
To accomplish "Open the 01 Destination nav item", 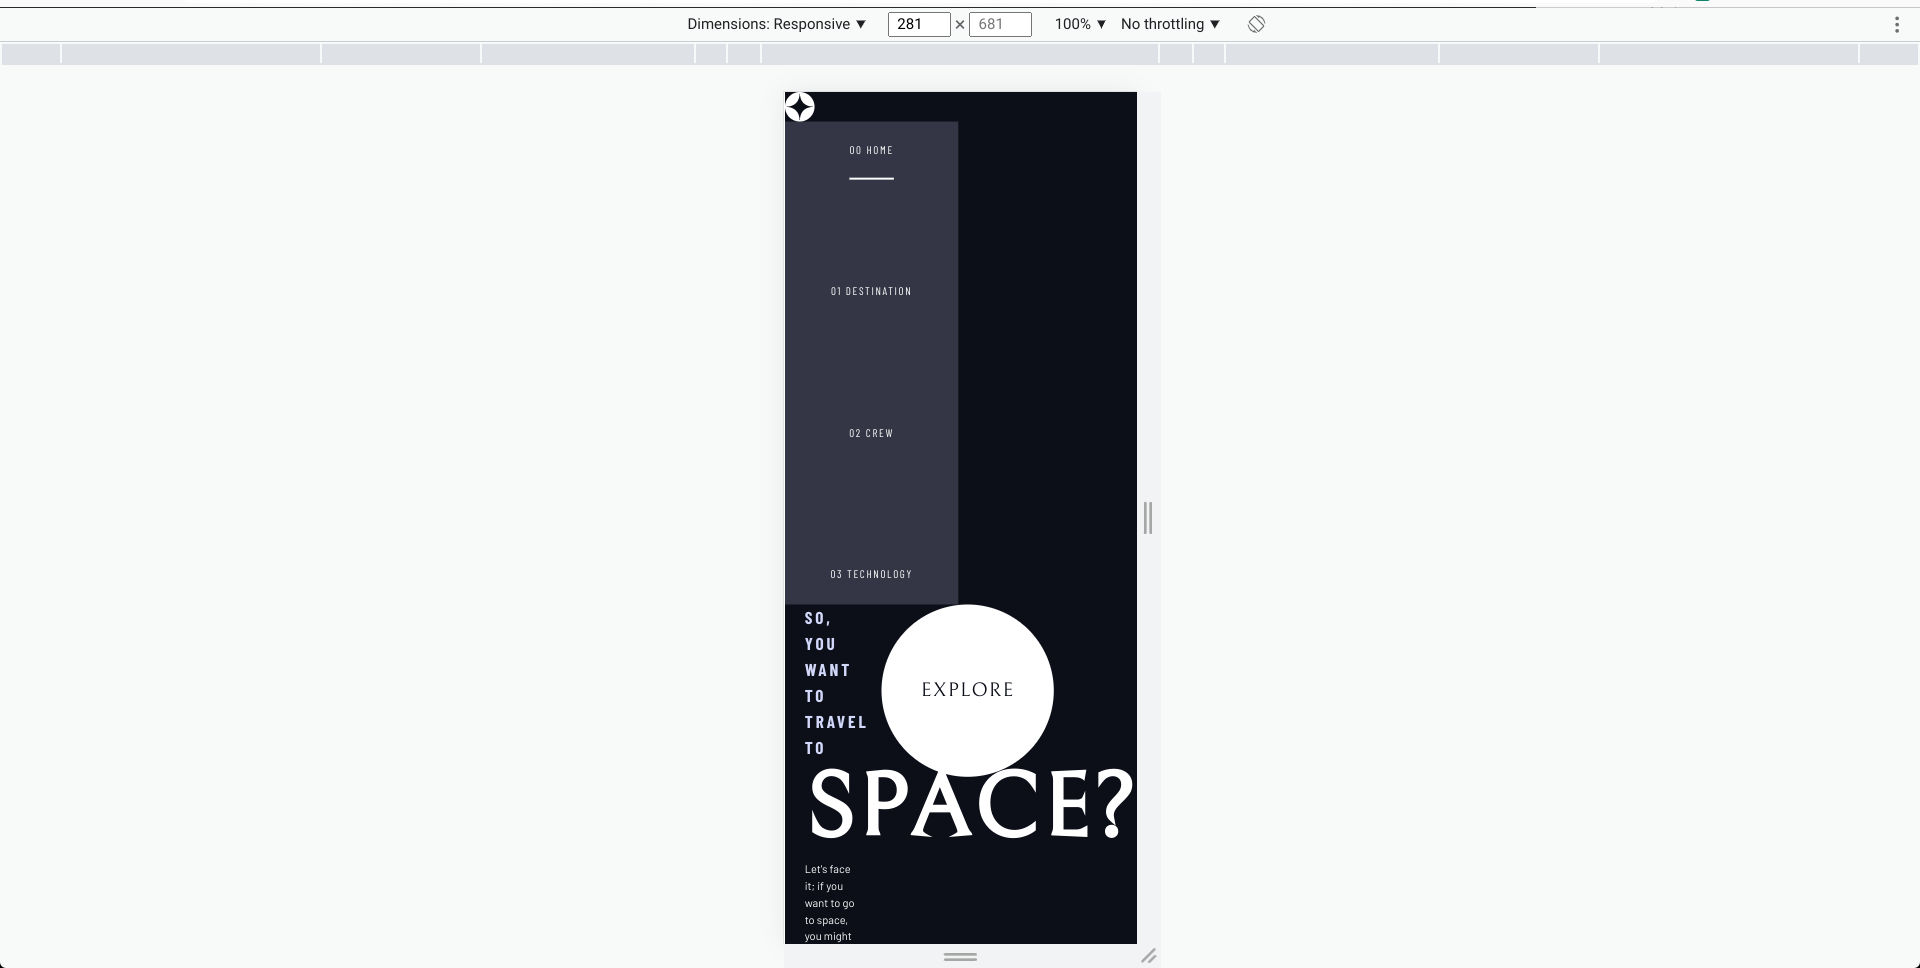I will 871,291.
